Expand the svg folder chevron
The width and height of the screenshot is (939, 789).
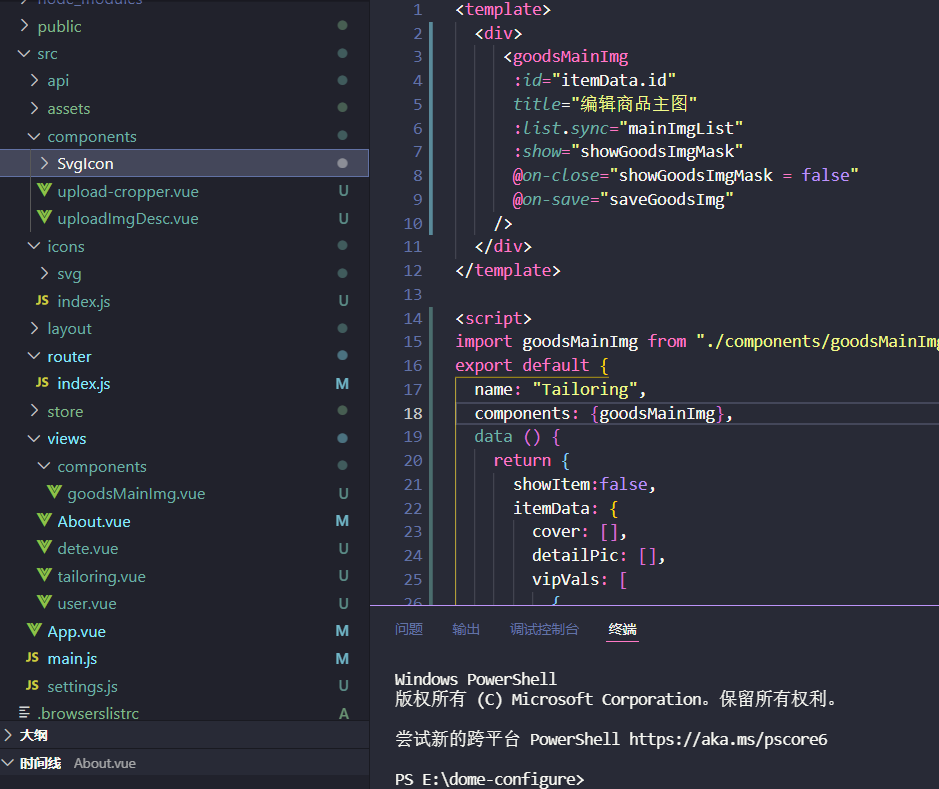(x=44, y=274)
